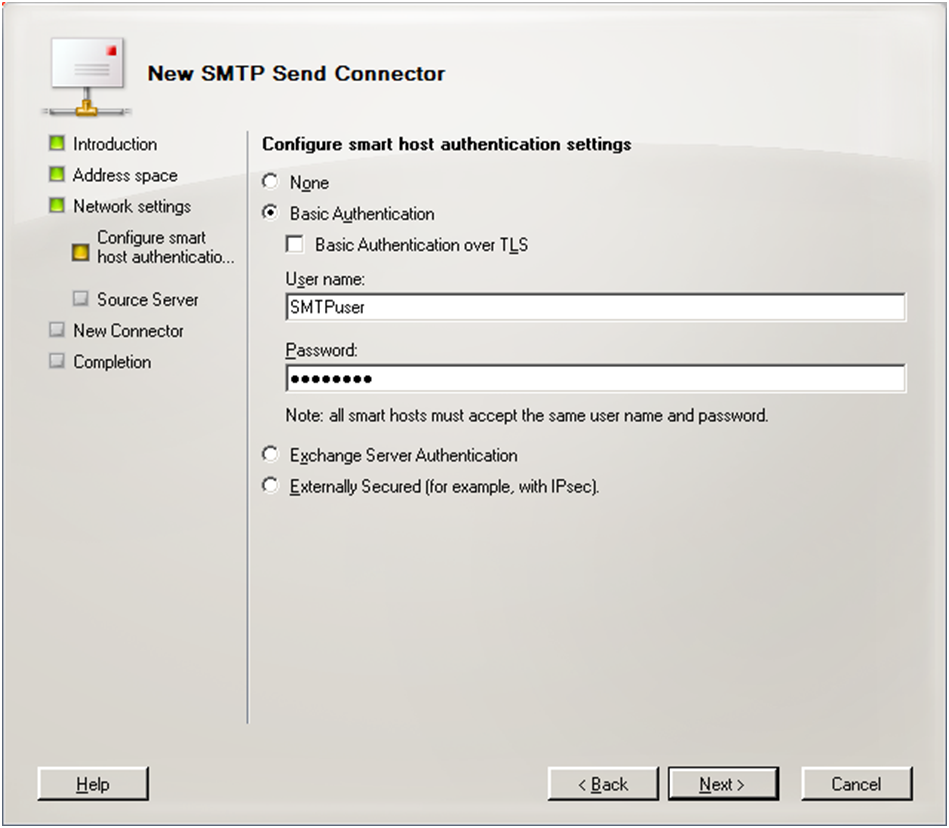Select Exchange Server Authentication
The height and width of the screenshot is (828, 949).
[x=270, y=453]
